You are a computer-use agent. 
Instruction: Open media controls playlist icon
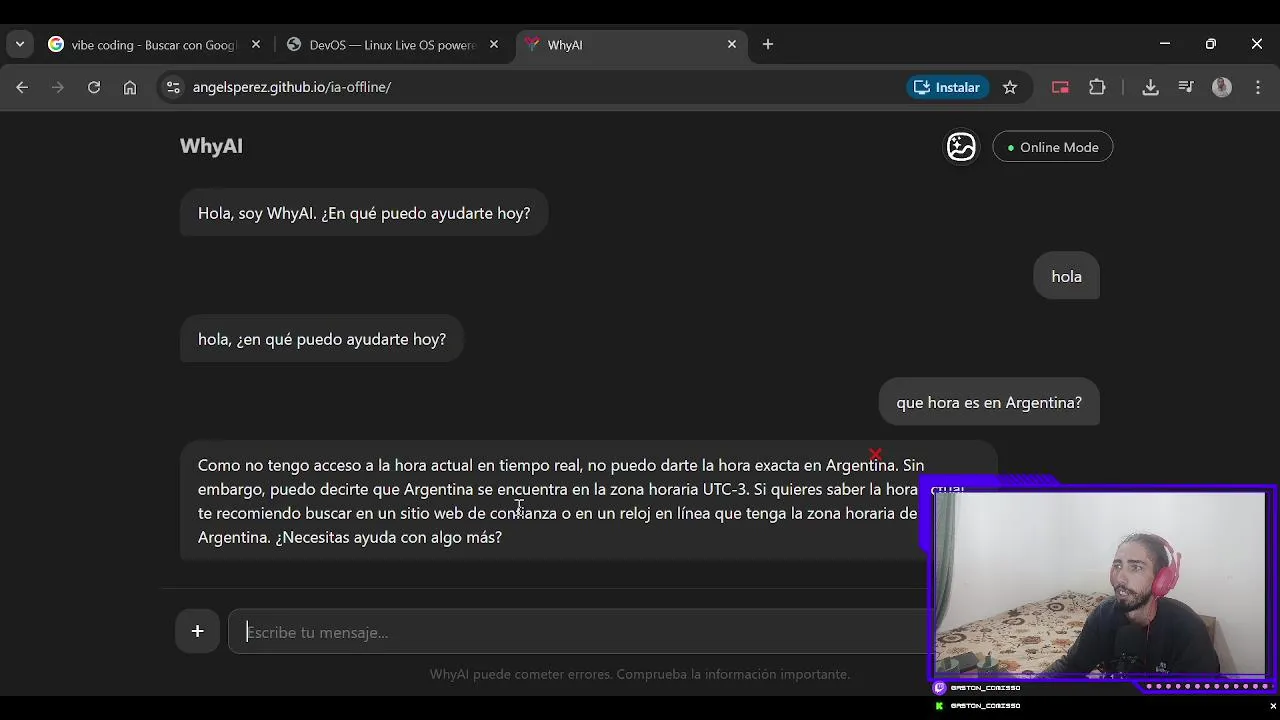(x=1186, y=87)
